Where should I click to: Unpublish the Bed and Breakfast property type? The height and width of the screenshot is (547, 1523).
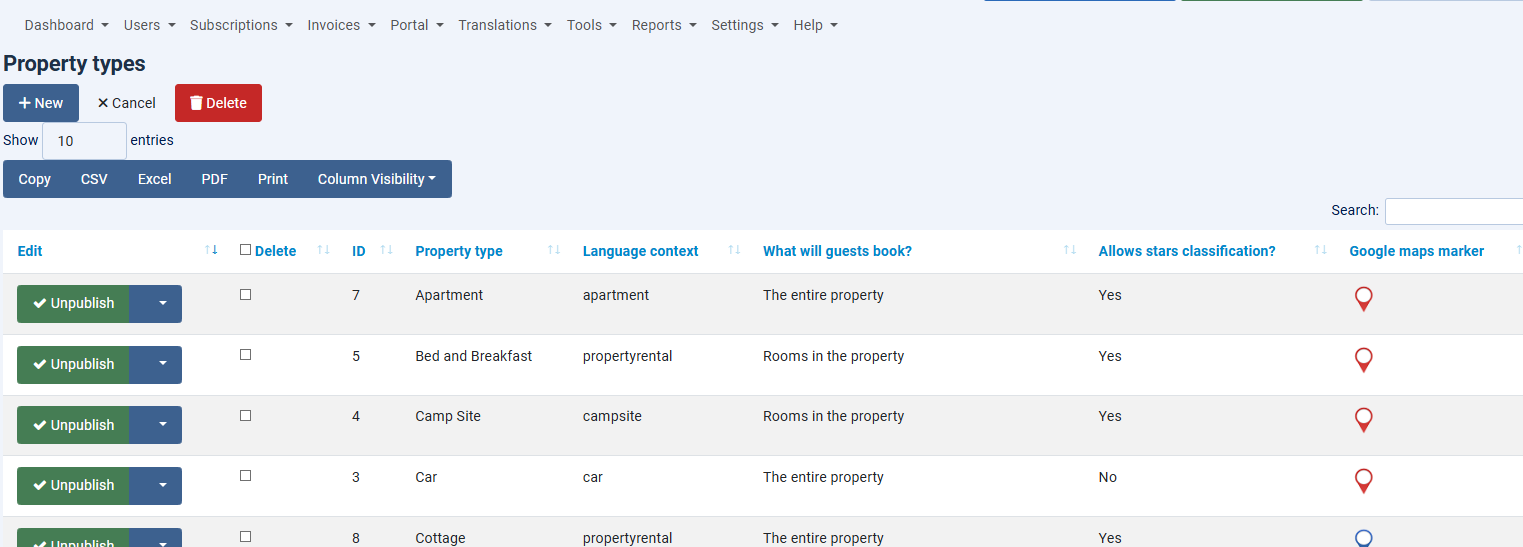coord(73,365)
